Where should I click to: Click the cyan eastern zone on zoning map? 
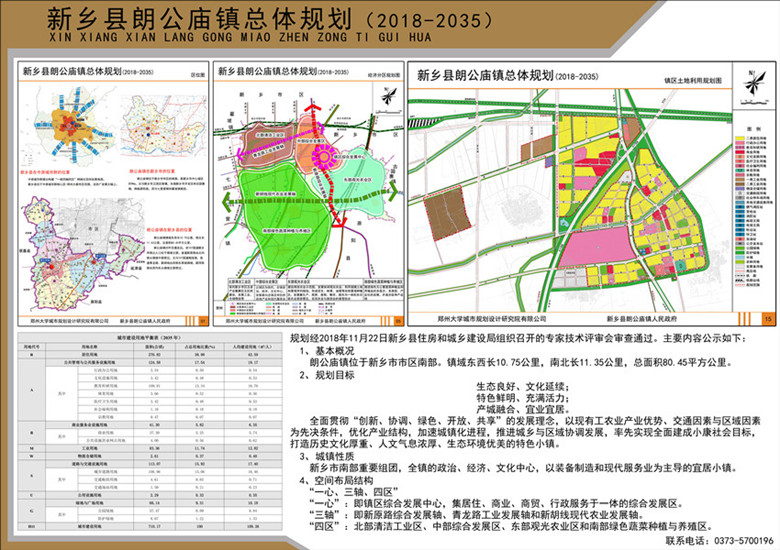(357, 181)
